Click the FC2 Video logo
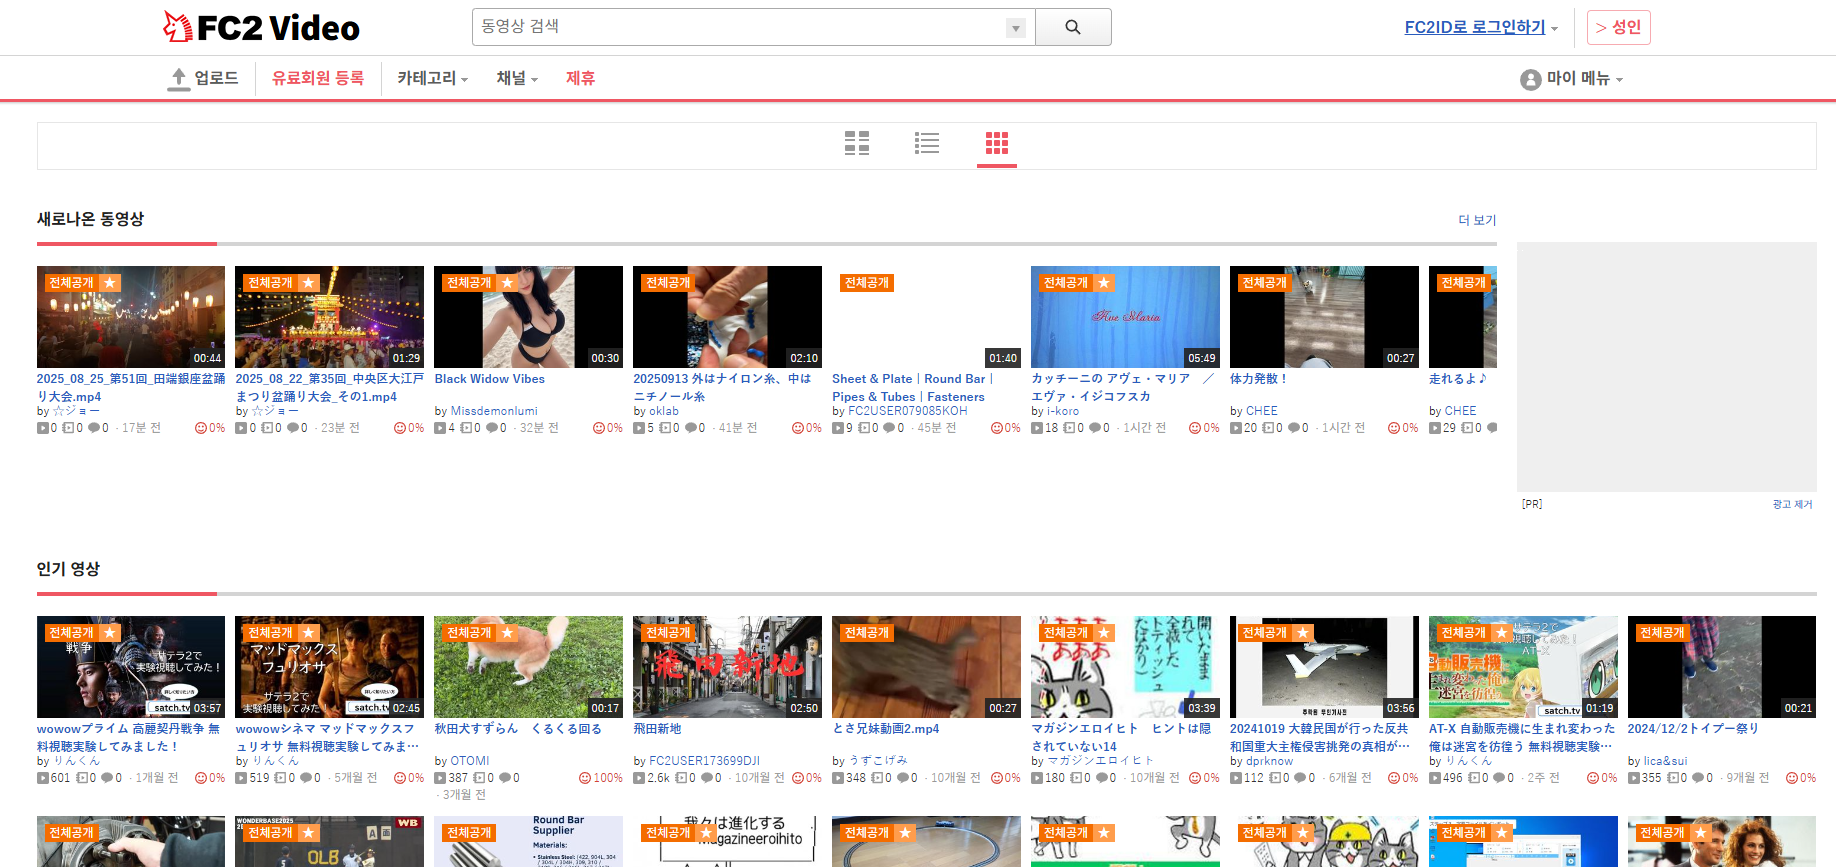Viewport: 1836px width, 867px height. [261, 27]
